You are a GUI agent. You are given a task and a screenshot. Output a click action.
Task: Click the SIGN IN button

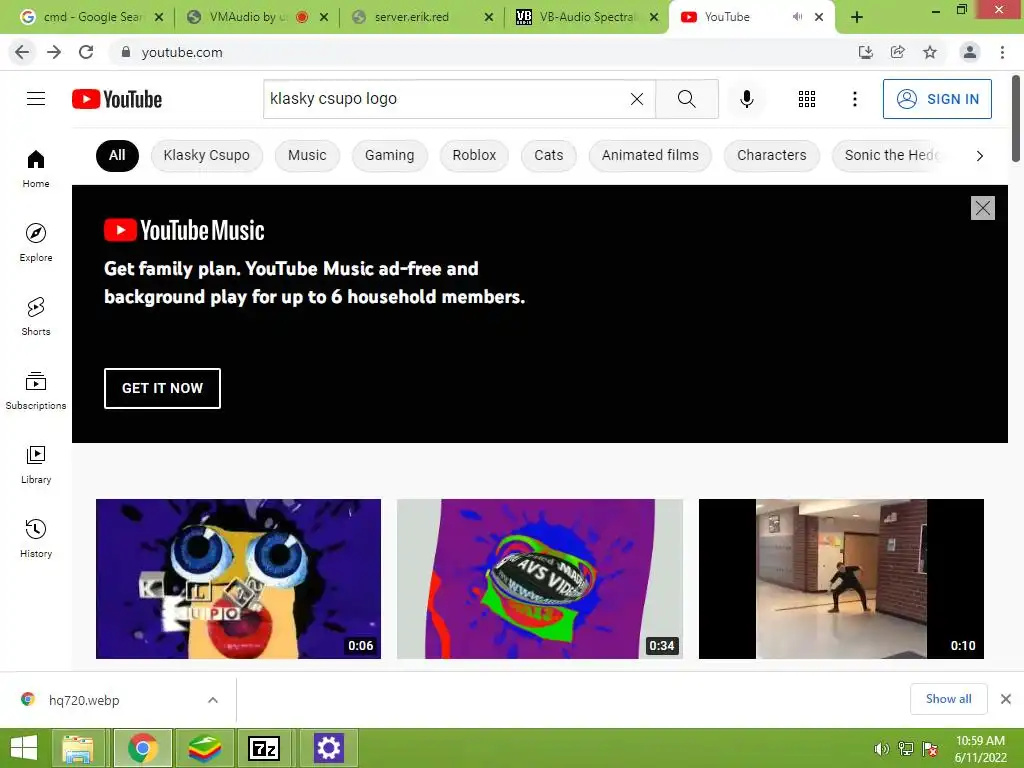pyautogui.click(x=937, y=99)
